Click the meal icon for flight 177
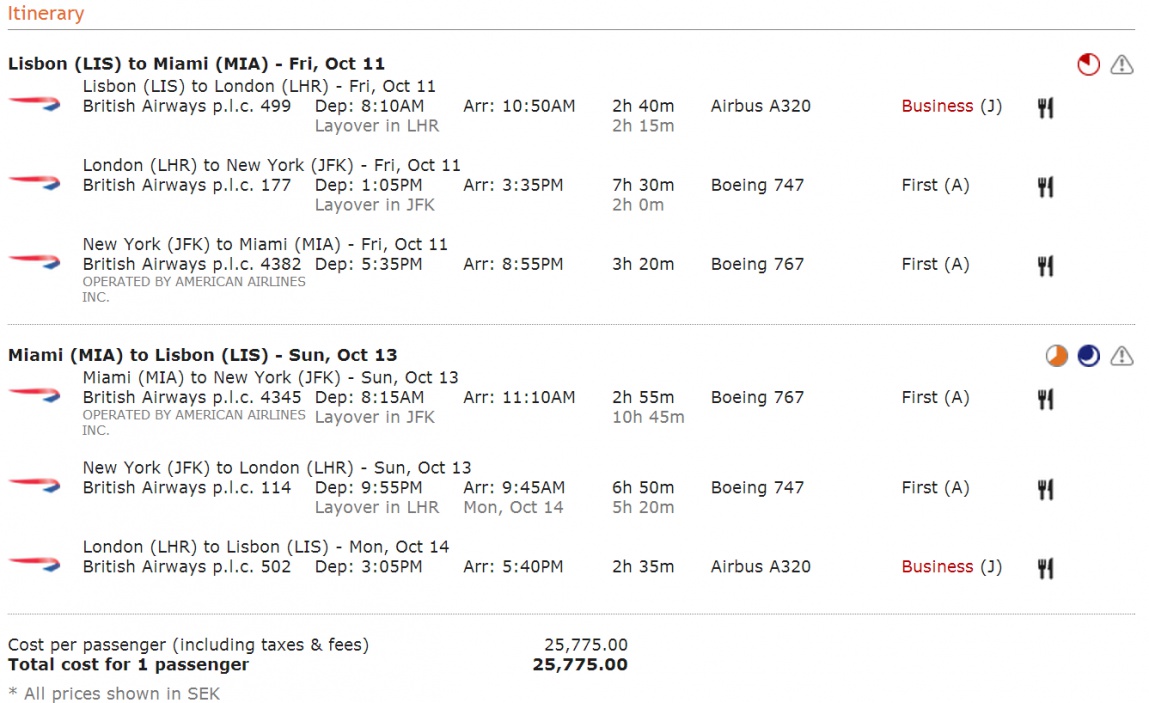 1046,187
